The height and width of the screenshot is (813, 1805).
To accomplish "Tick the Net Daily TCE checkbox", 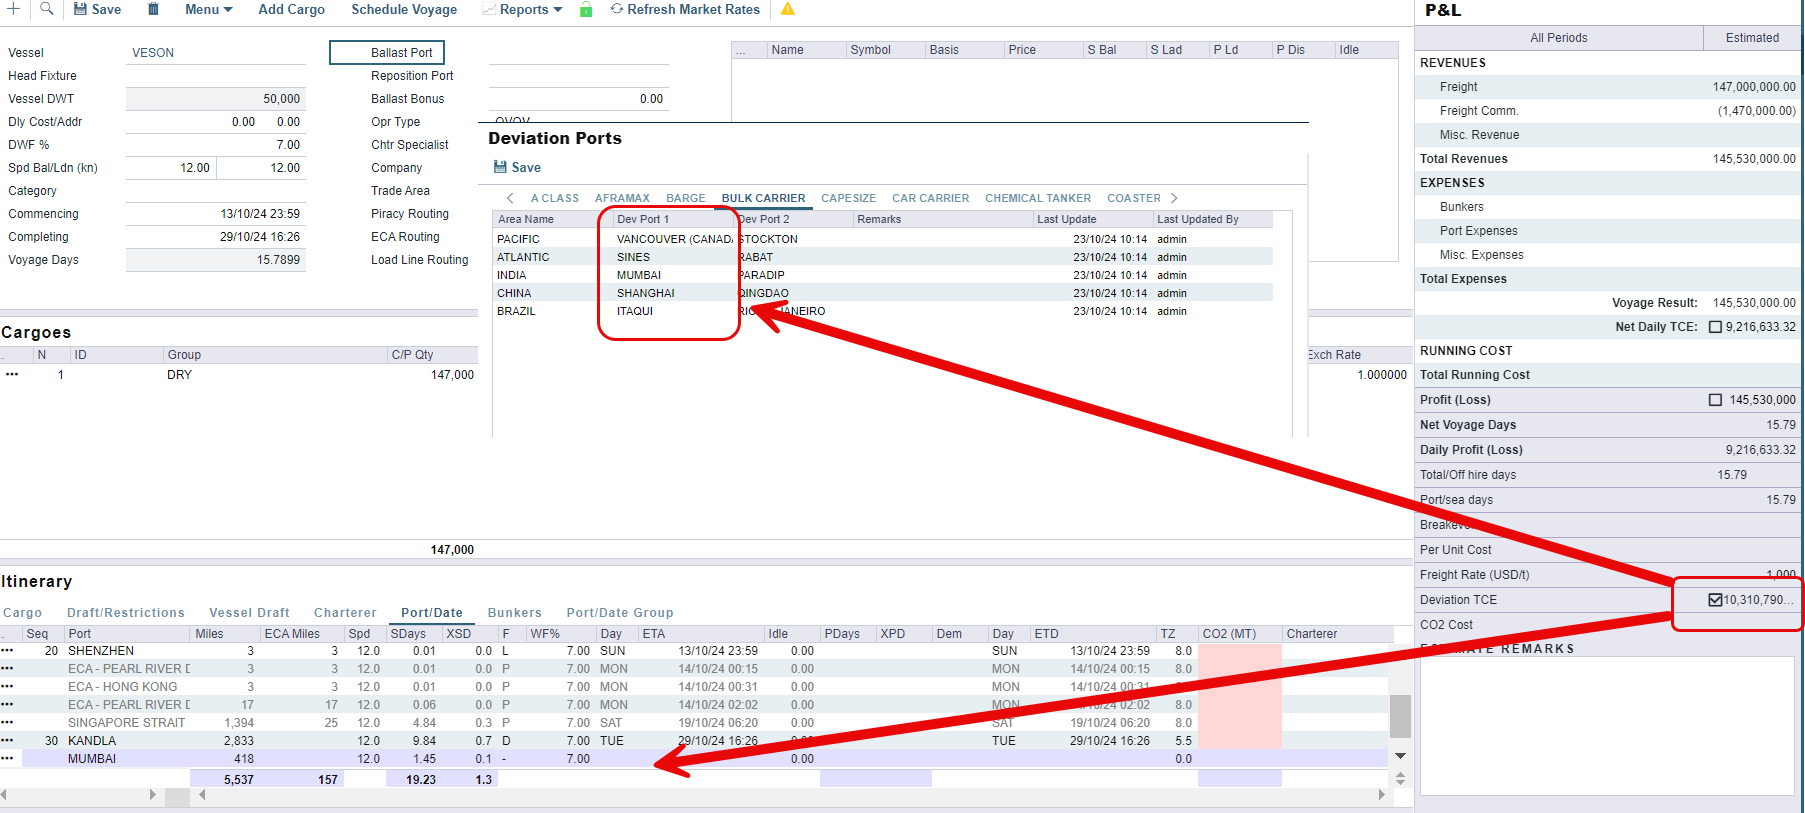I will pos(1715,327).
